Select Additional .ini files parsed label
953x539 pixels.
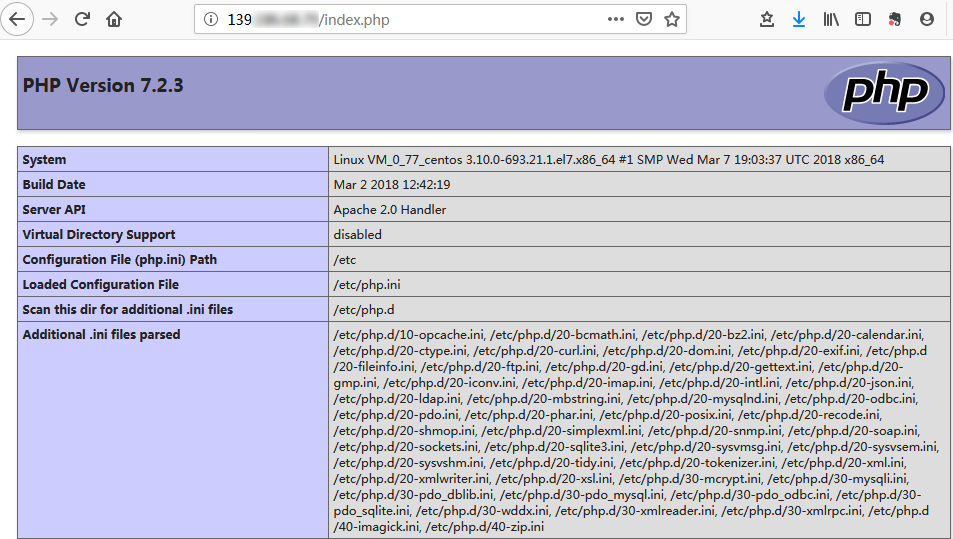tap(101, 334)
